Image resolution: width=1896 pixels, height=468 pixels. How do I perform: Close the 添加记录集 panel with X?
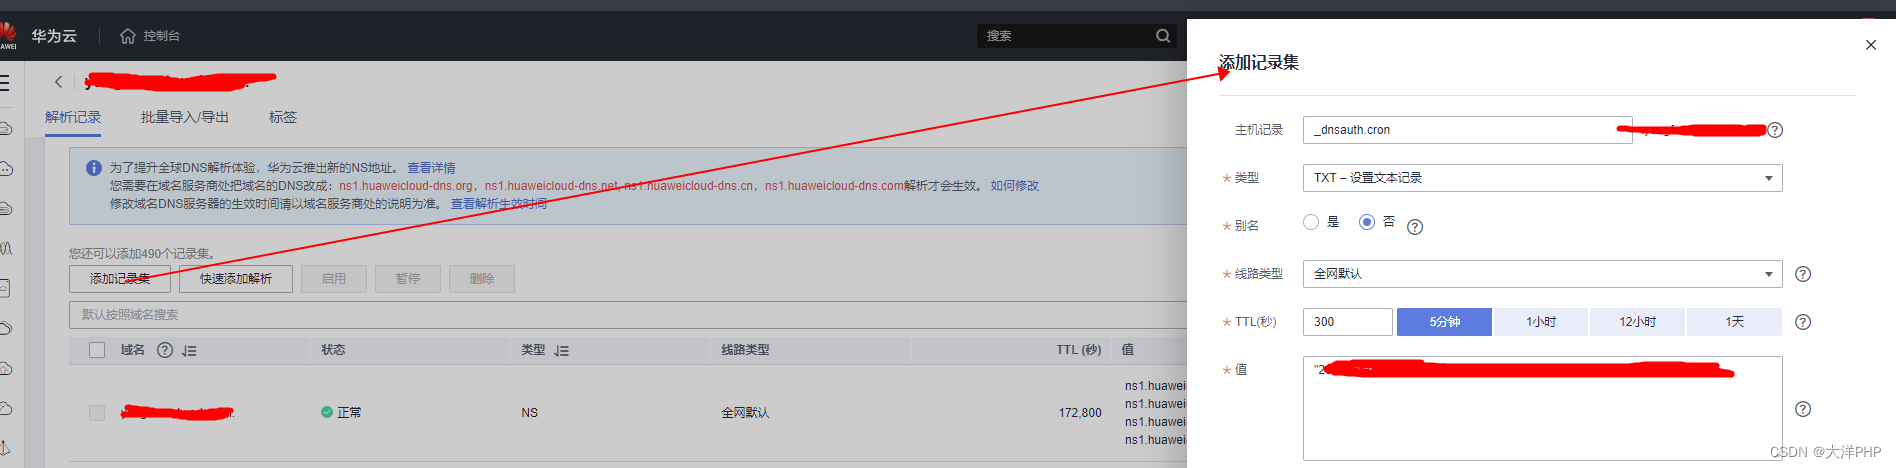(x=1871, y=45)
